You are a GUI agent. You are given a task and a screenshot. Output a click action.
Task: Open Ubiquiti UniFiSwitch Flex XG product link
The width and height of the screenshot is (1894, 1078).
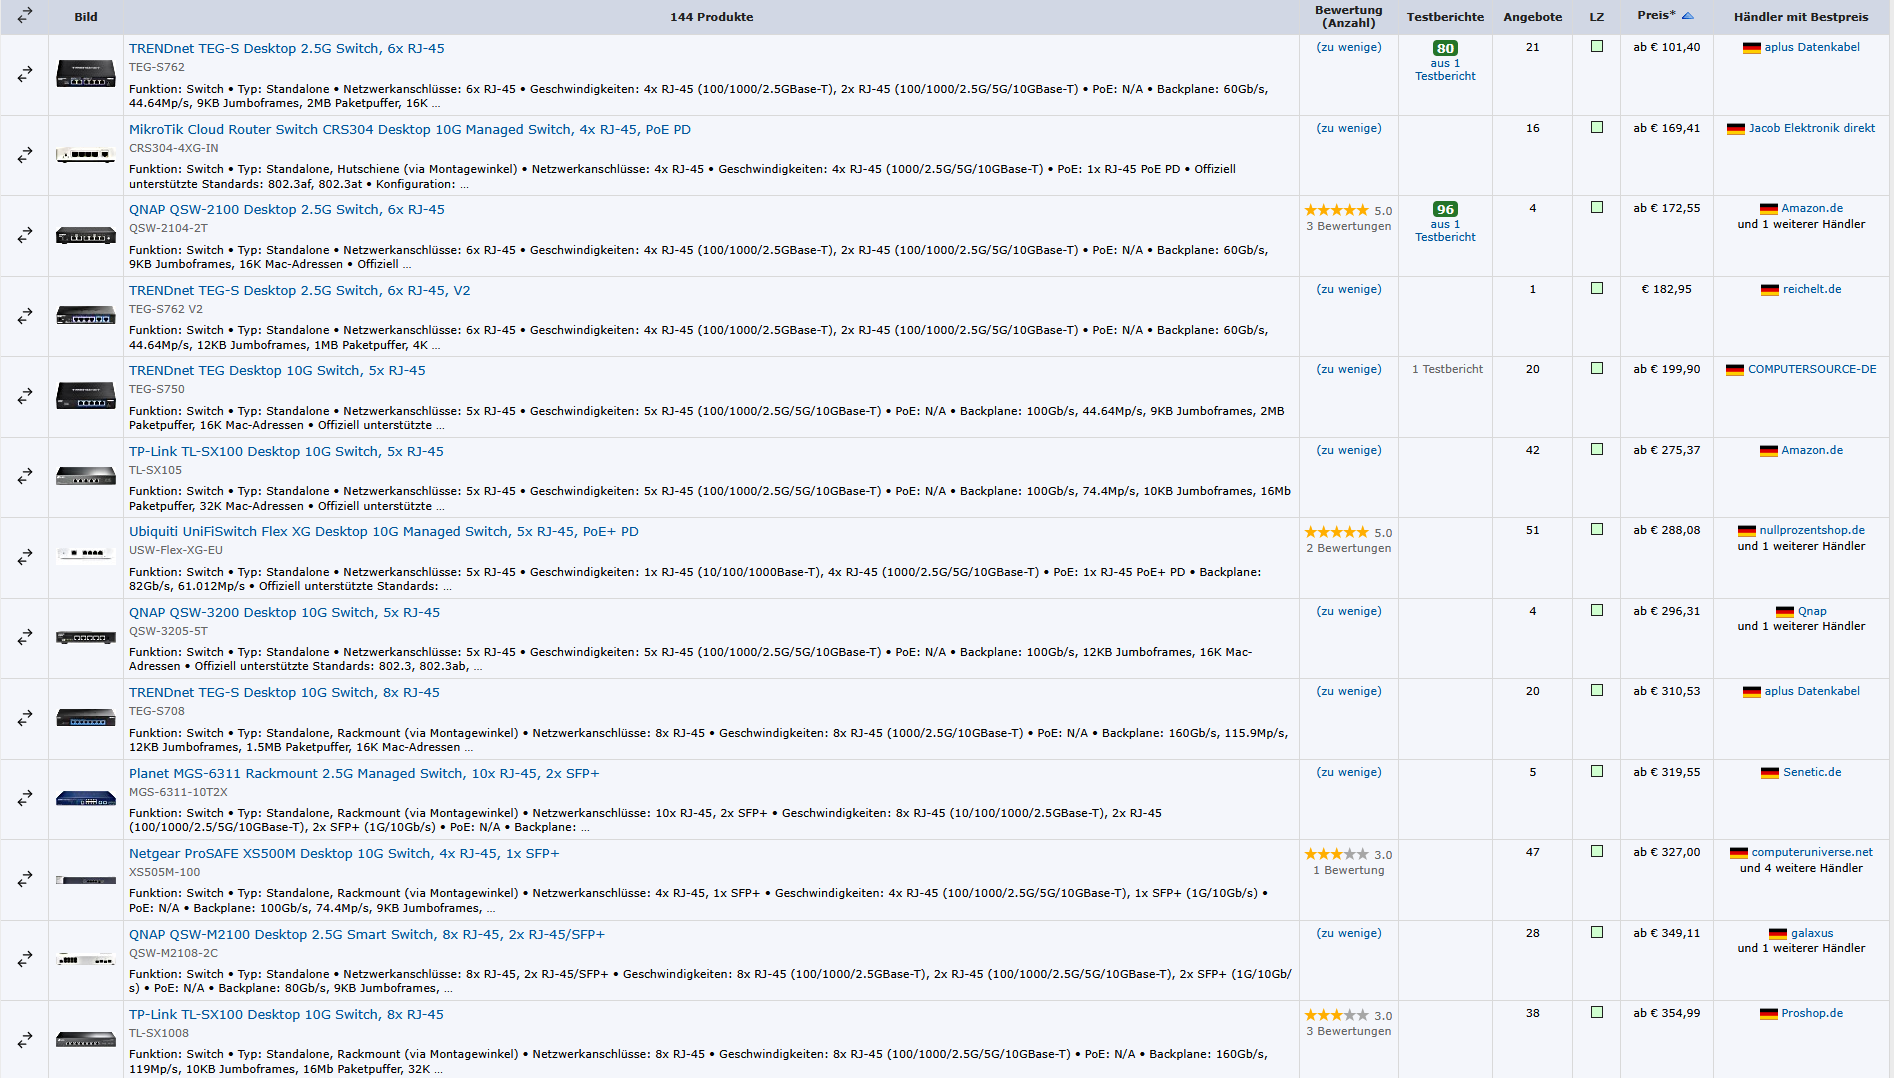tap(384, 531)
